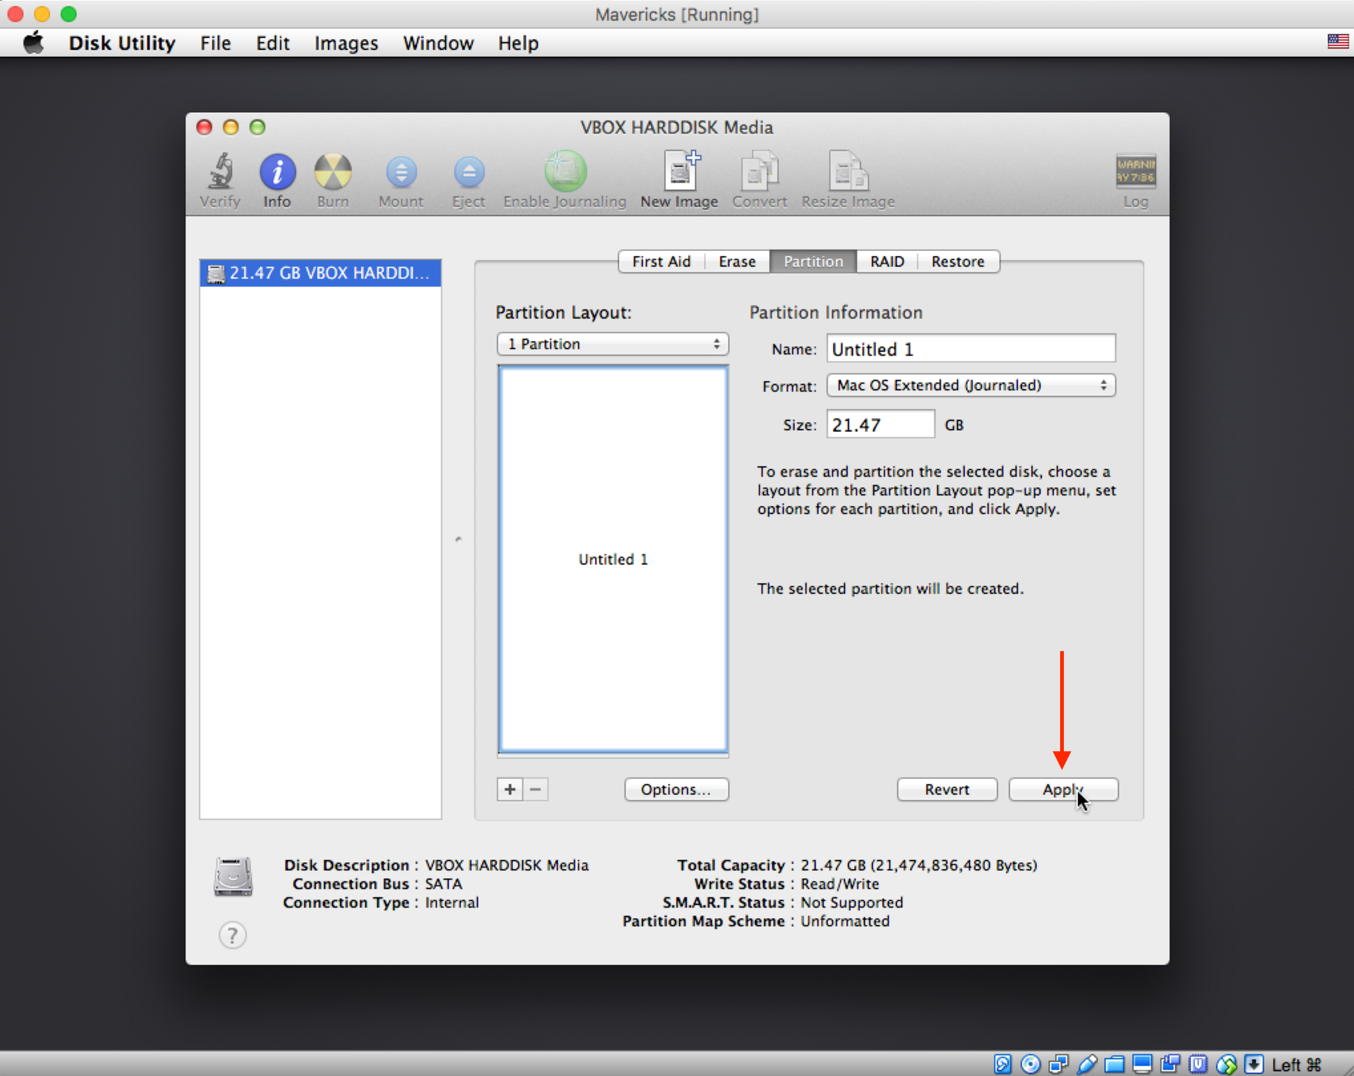Click the Burn disc icon

tap(333, 173)
